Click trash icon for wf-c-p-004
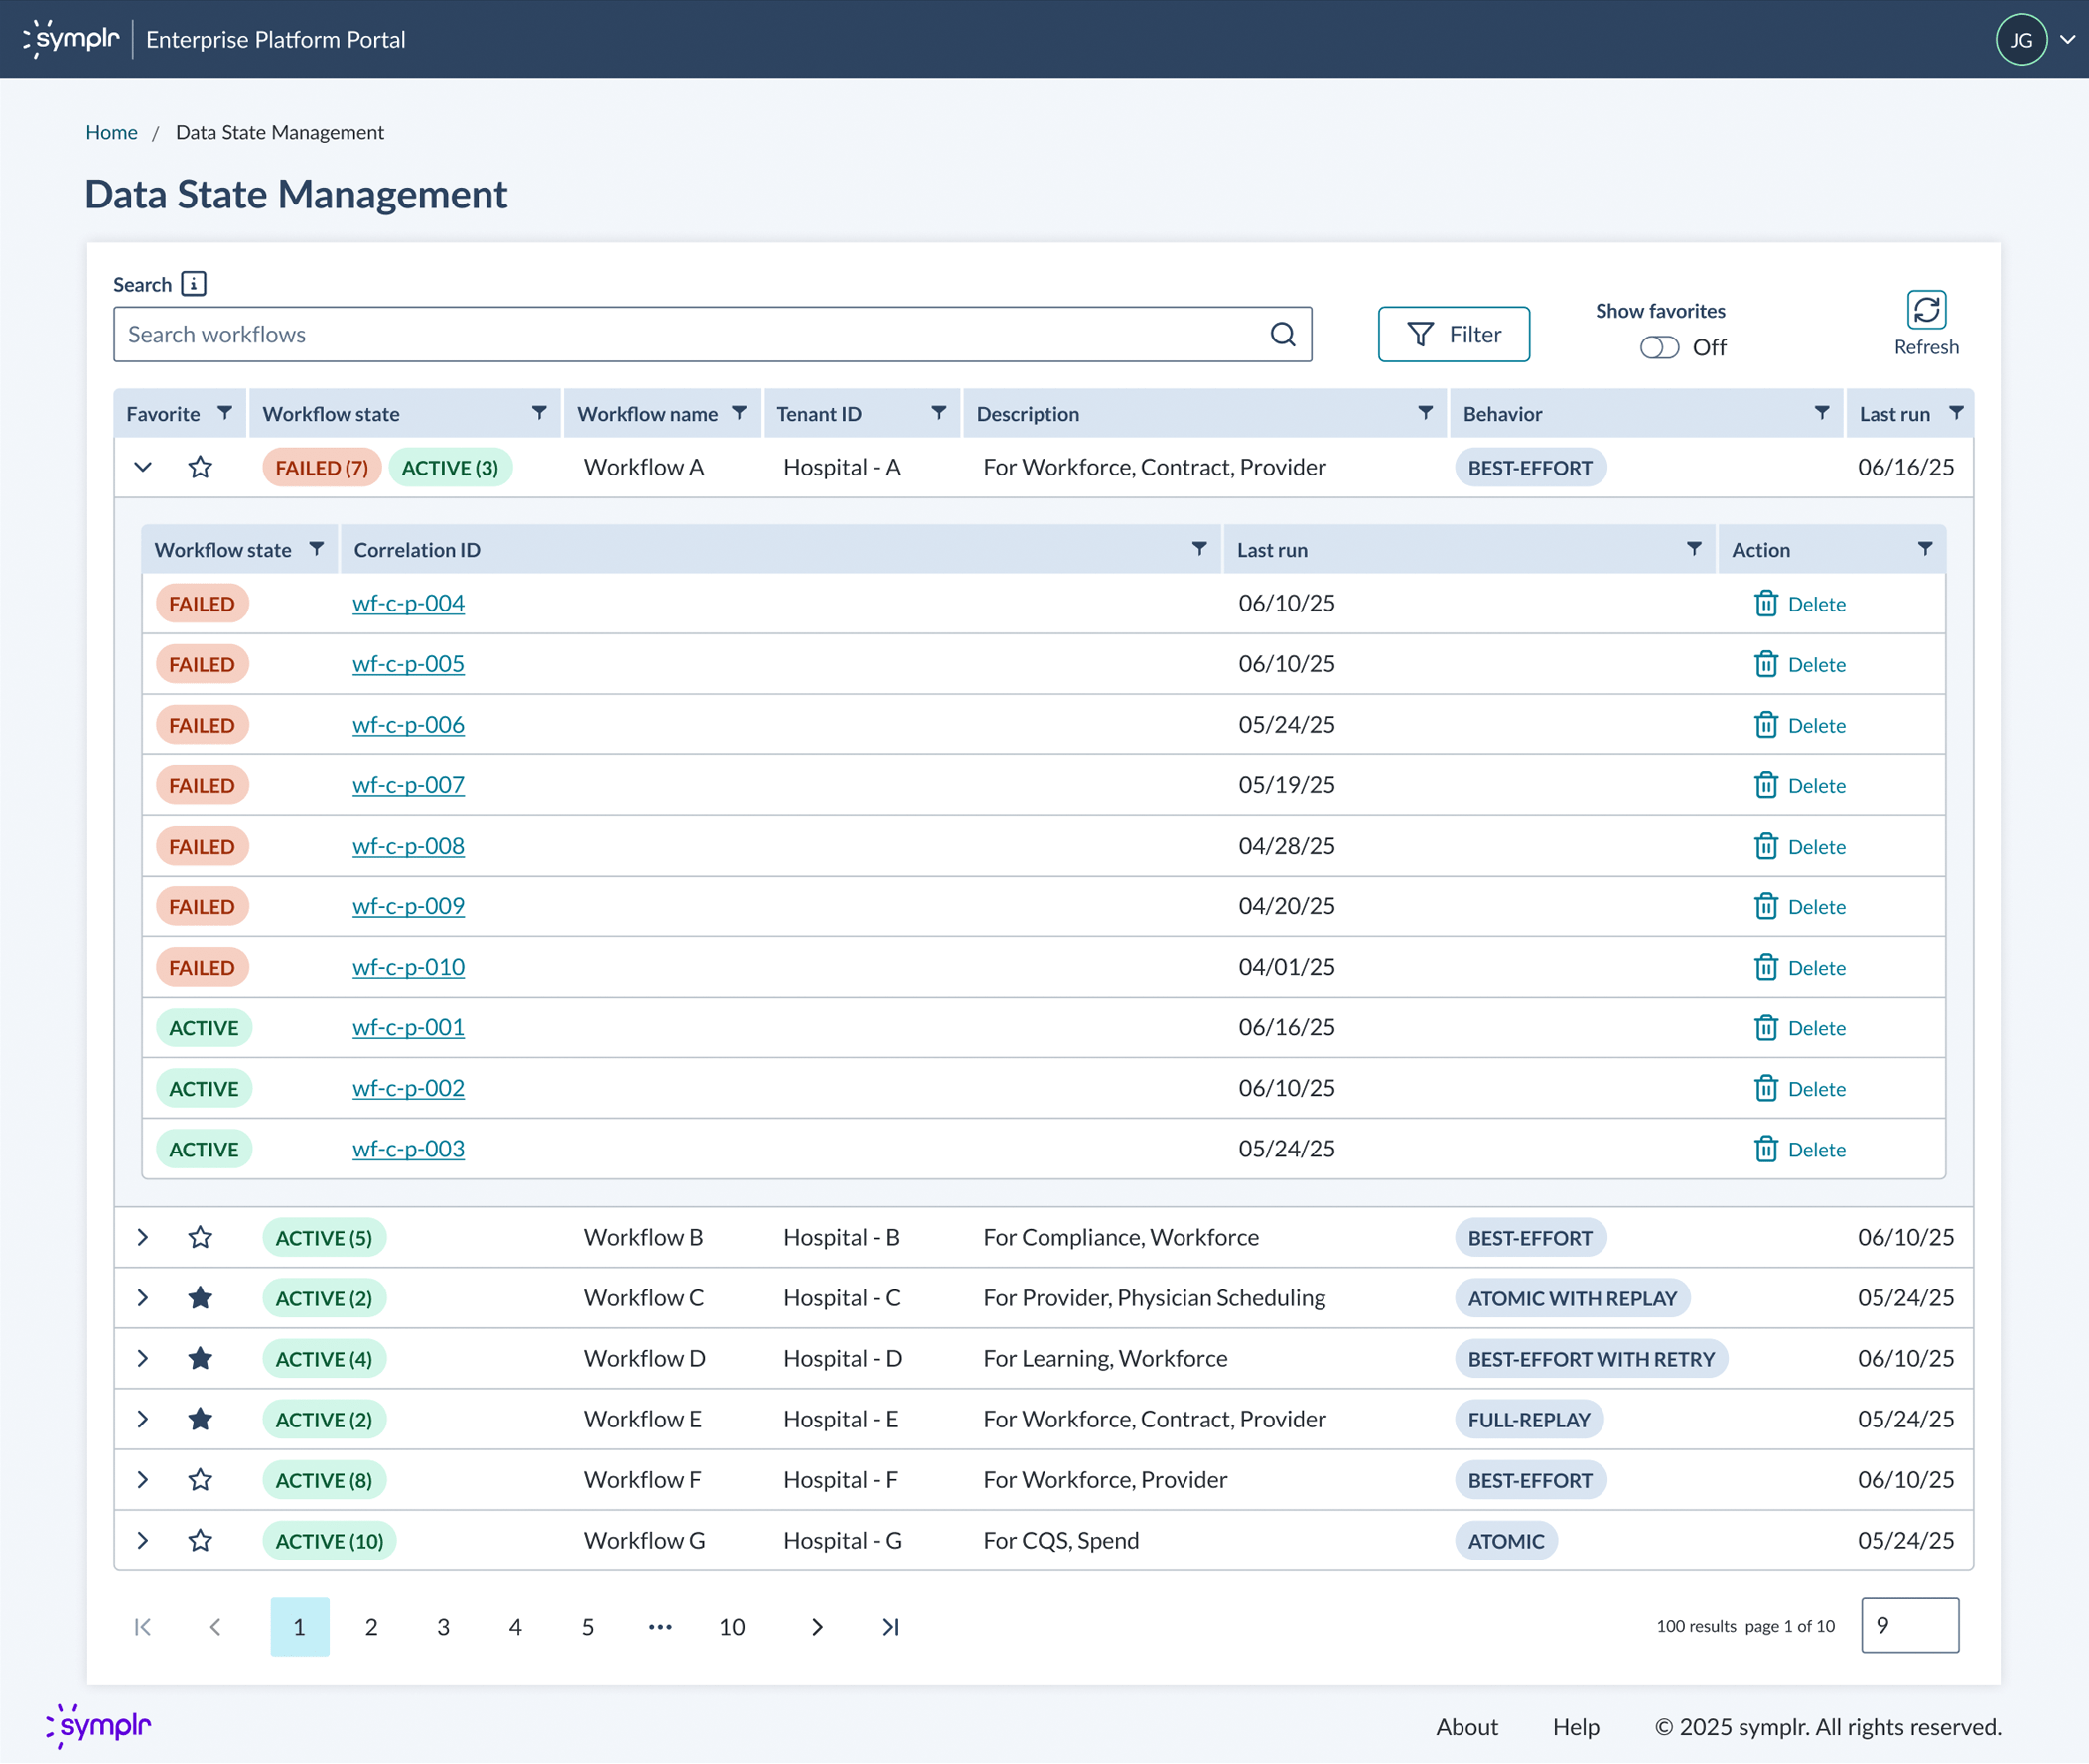This screenshot has height=1764, width=2089. (1765, 604)
